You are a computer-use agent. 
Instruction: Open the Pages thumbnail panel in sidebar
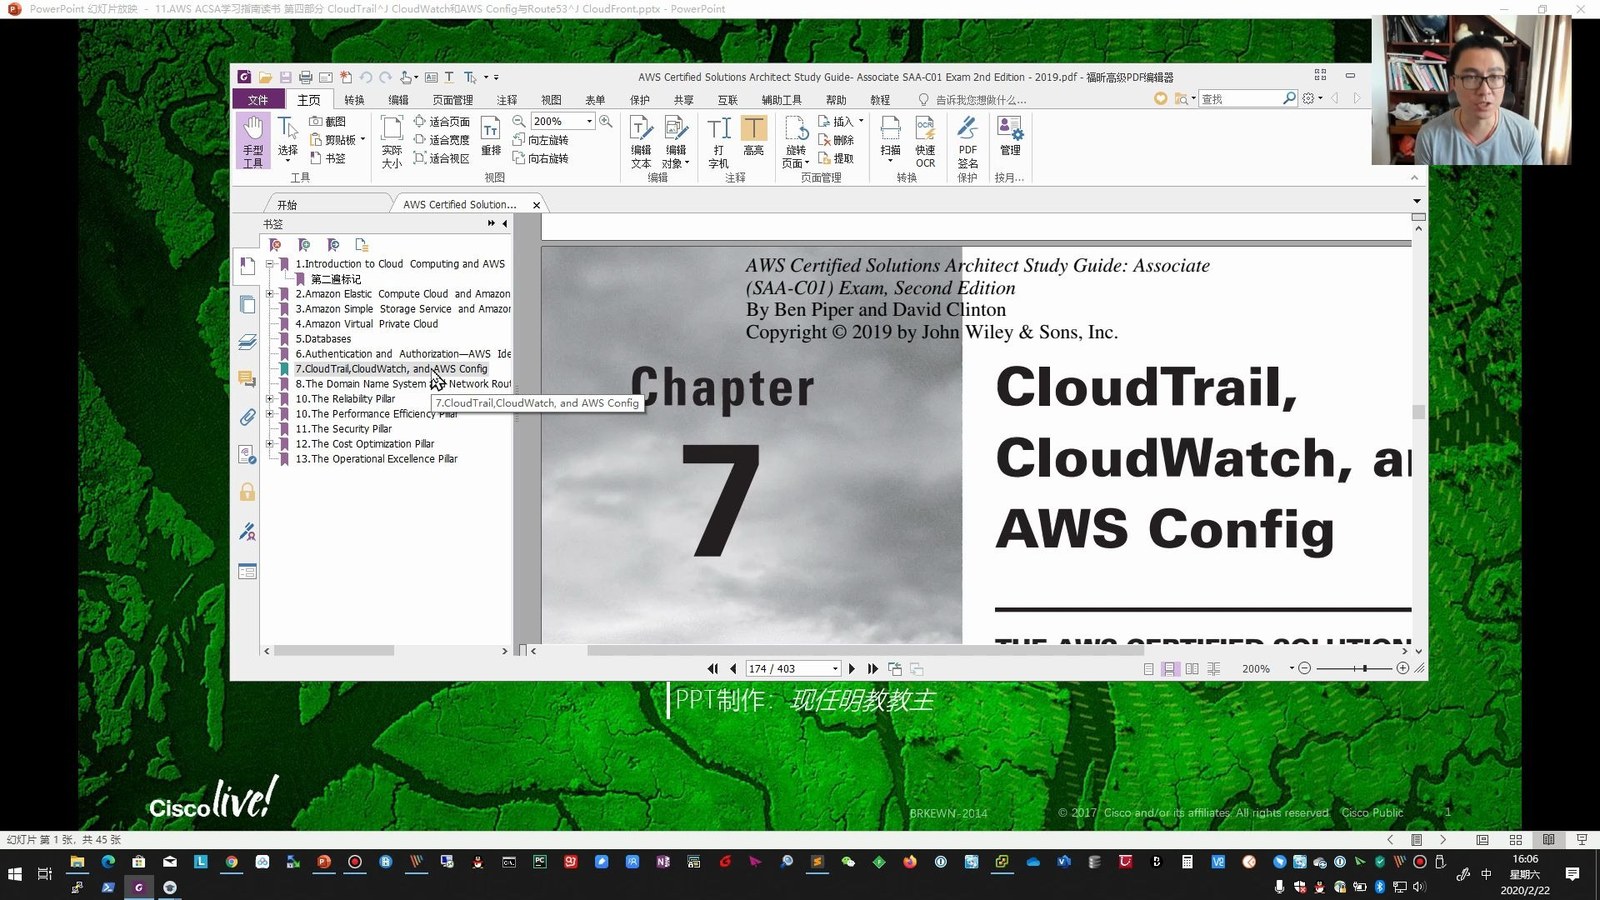(x=247, y=304)
